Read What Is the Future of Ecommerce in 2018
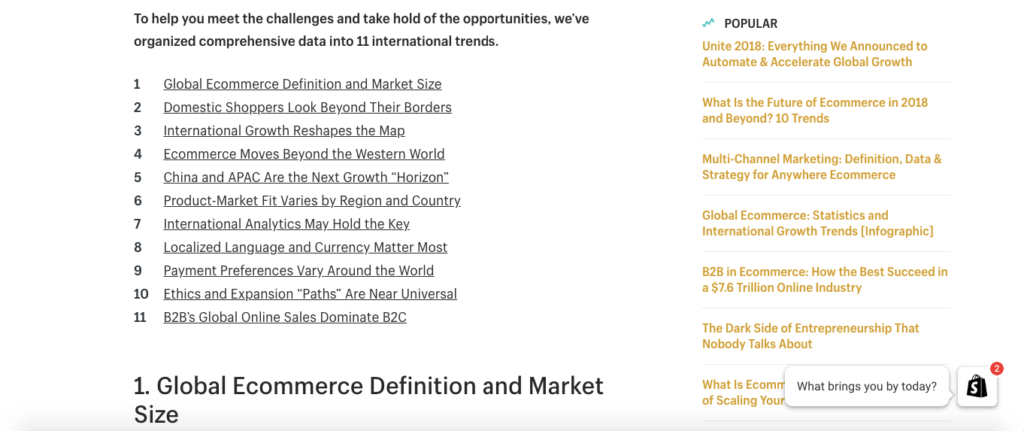 pyautogui.click(x=815, y=110)
